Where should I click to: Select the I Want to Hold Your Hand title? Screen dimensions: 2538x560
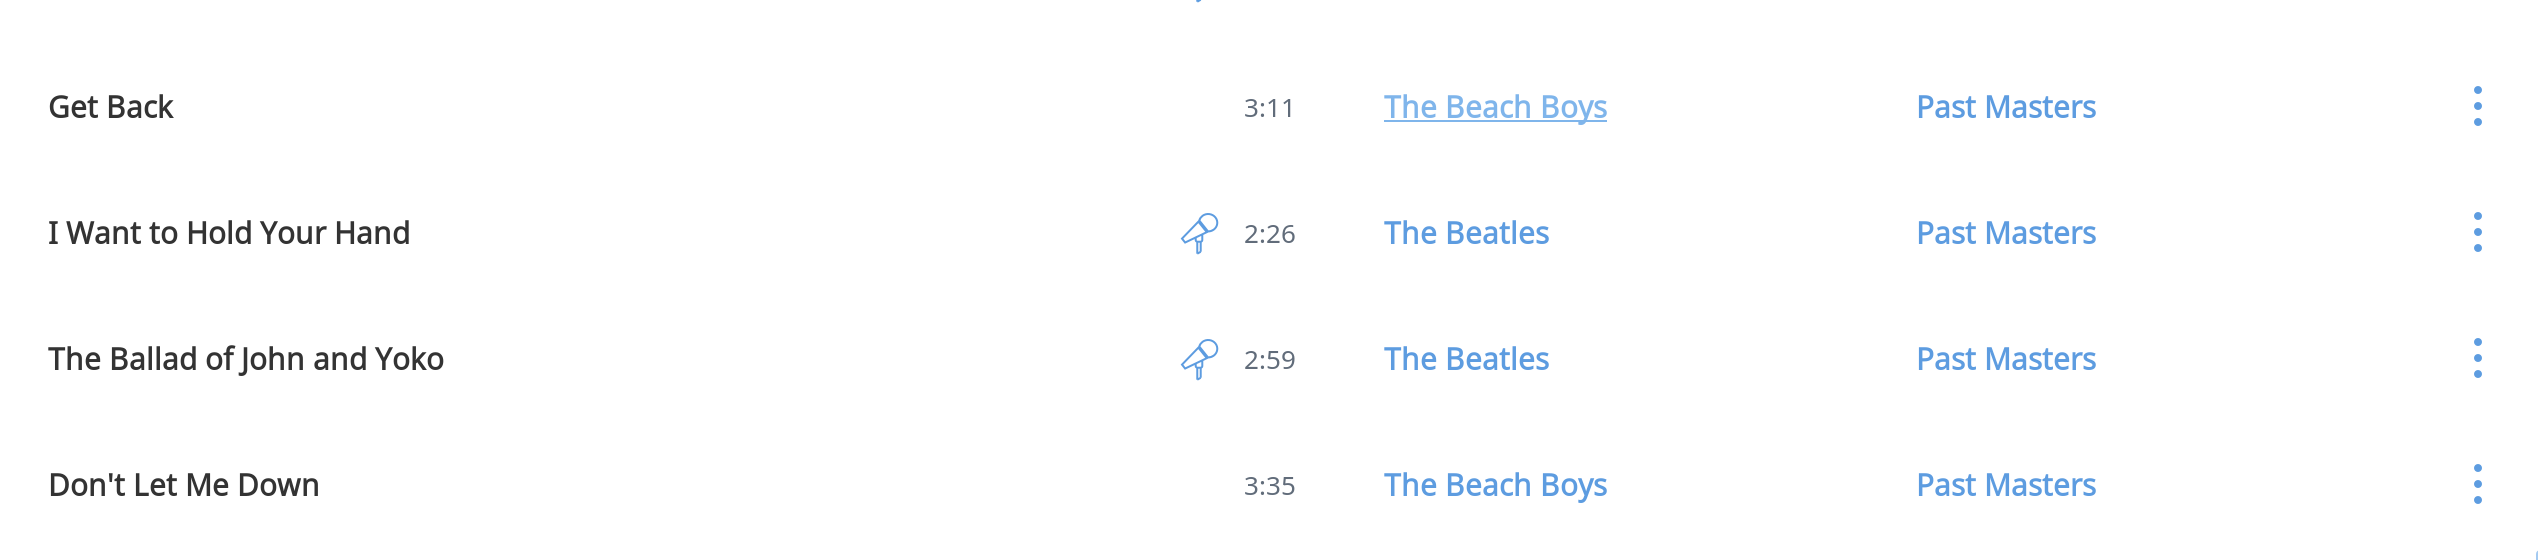[229, 233]
